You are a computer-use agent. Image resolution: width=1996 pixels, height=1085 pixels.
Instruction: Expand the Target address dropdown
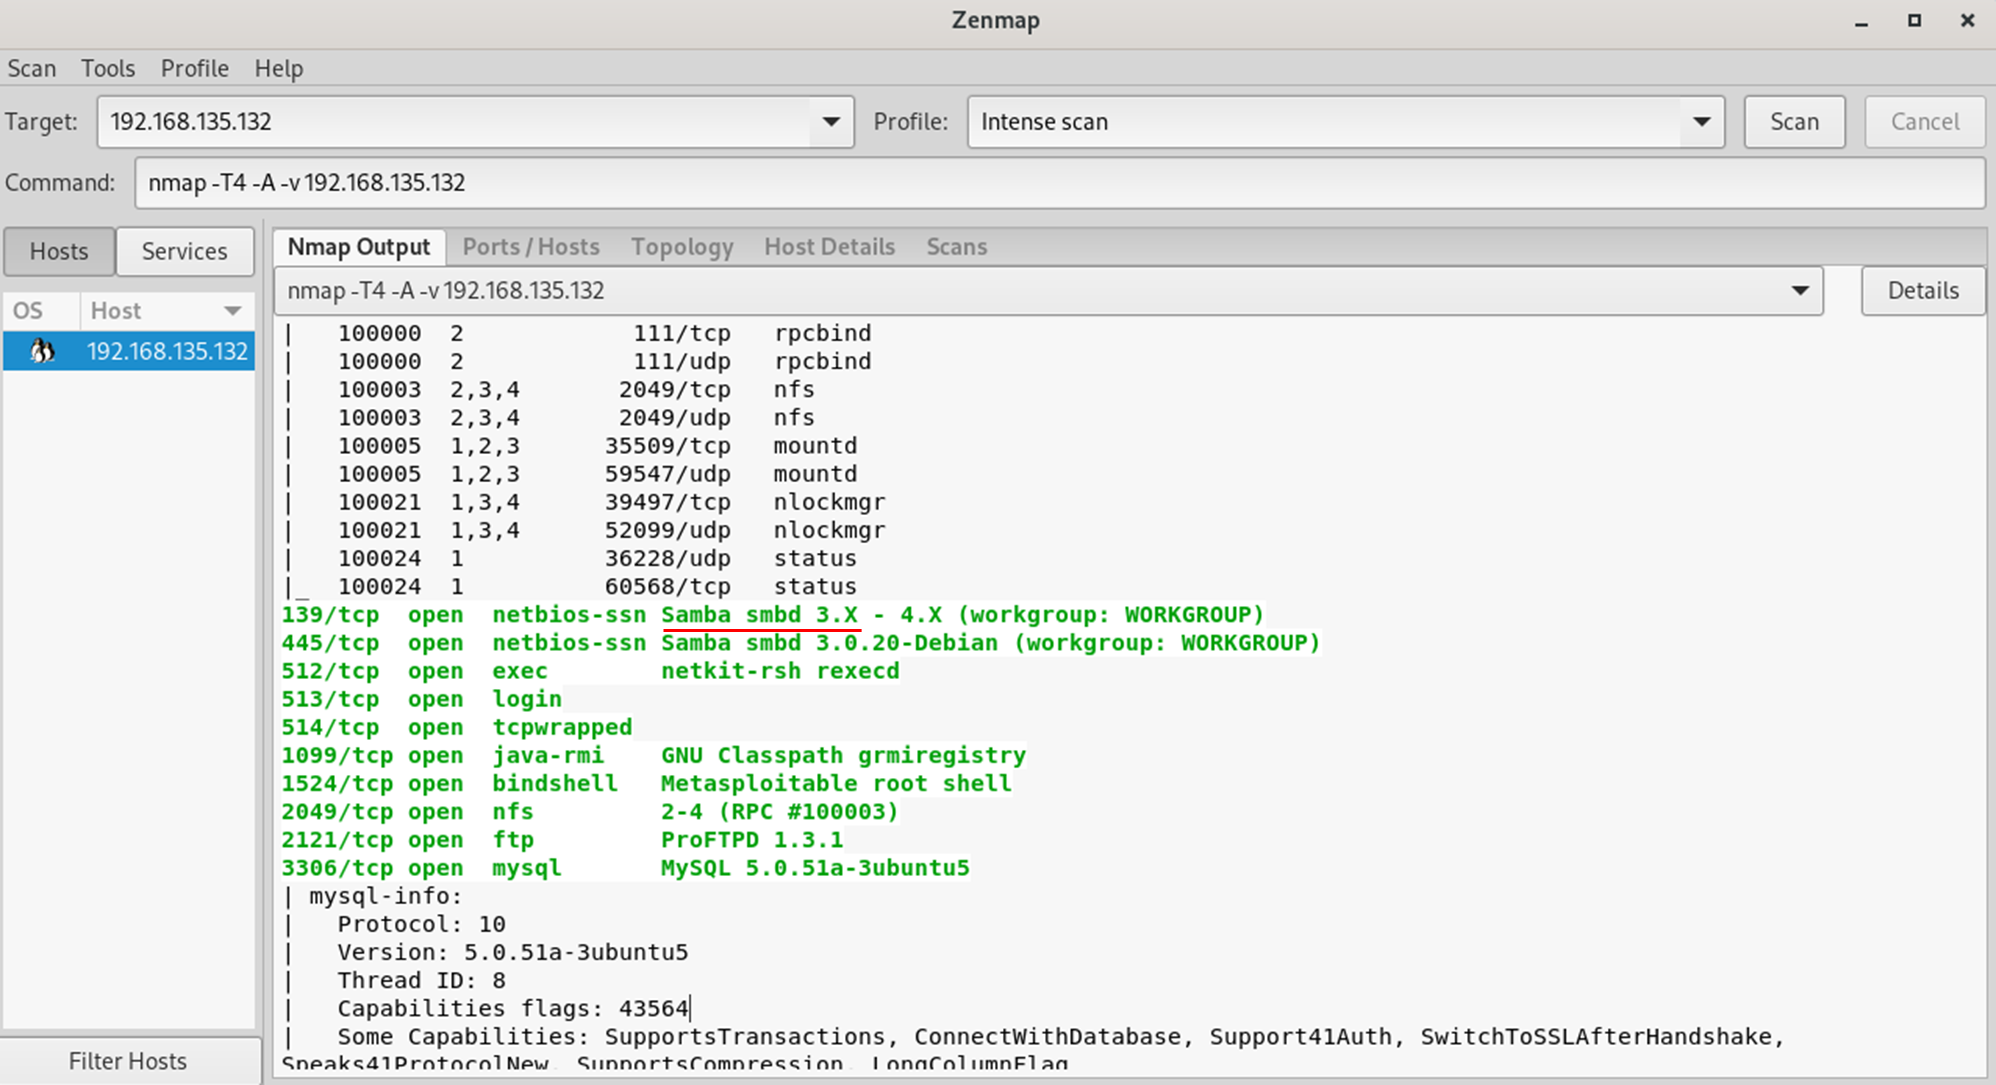830,122
